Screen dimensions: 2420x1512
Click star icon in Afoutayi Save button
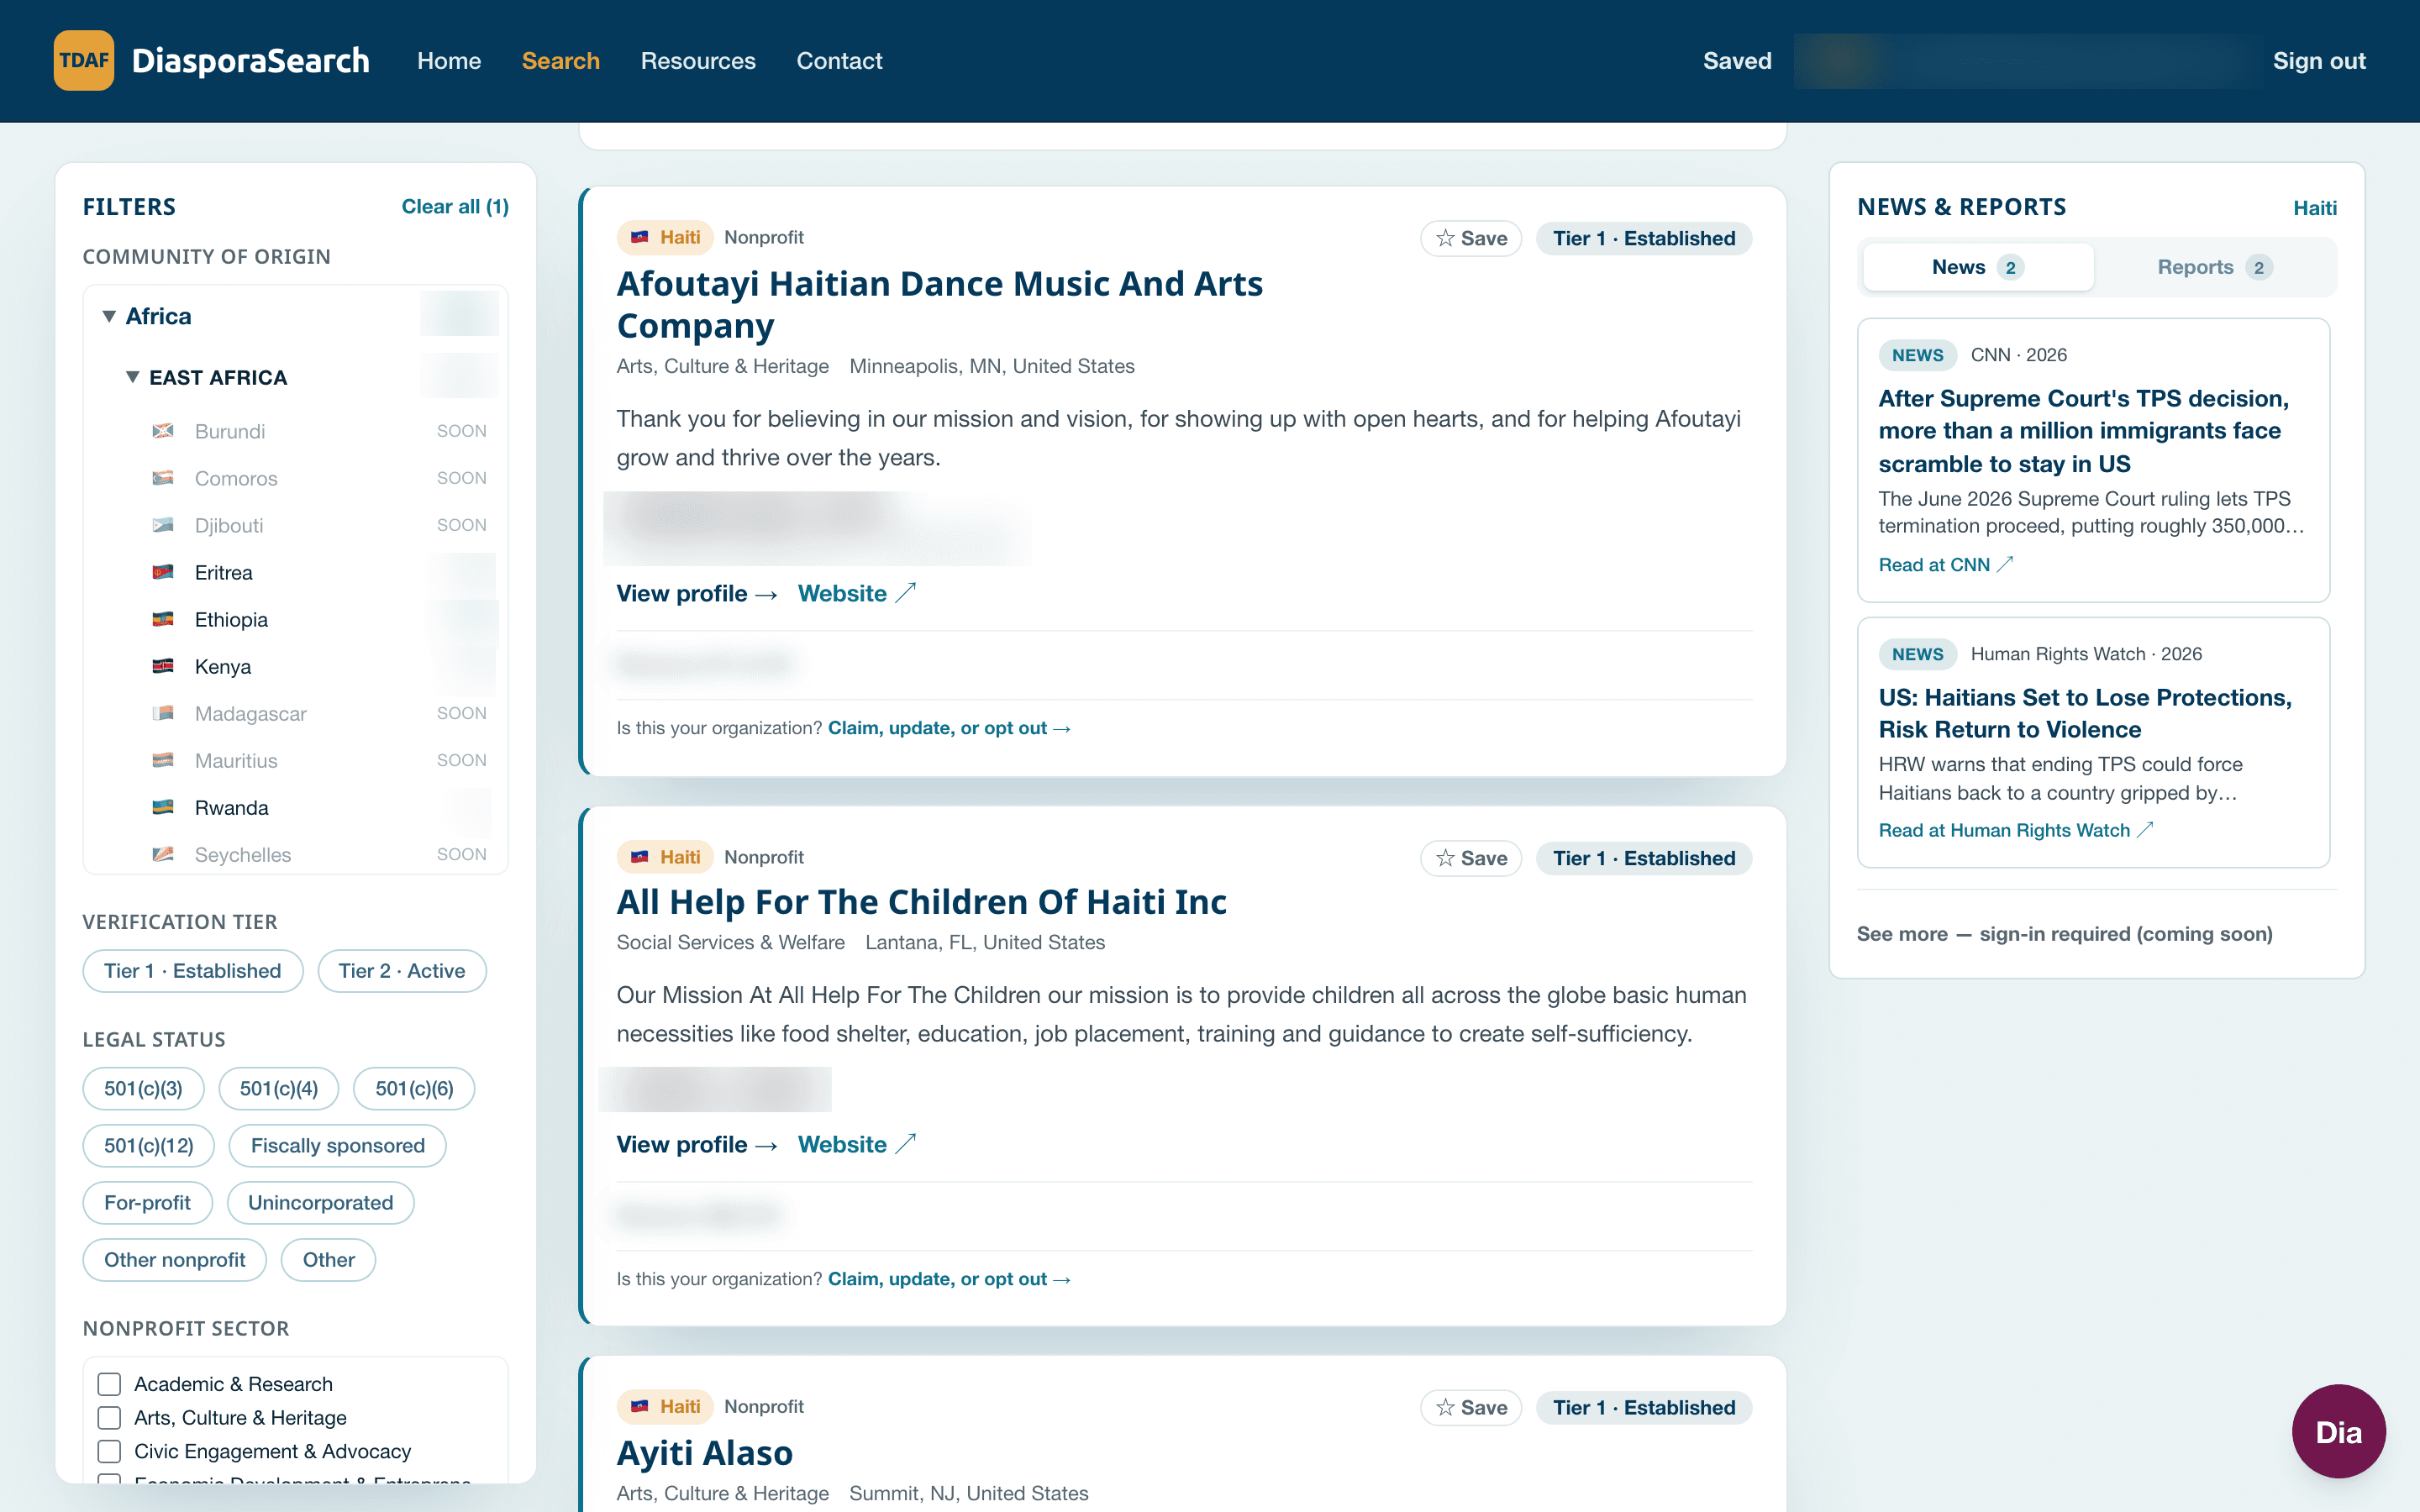point(1445,238)
